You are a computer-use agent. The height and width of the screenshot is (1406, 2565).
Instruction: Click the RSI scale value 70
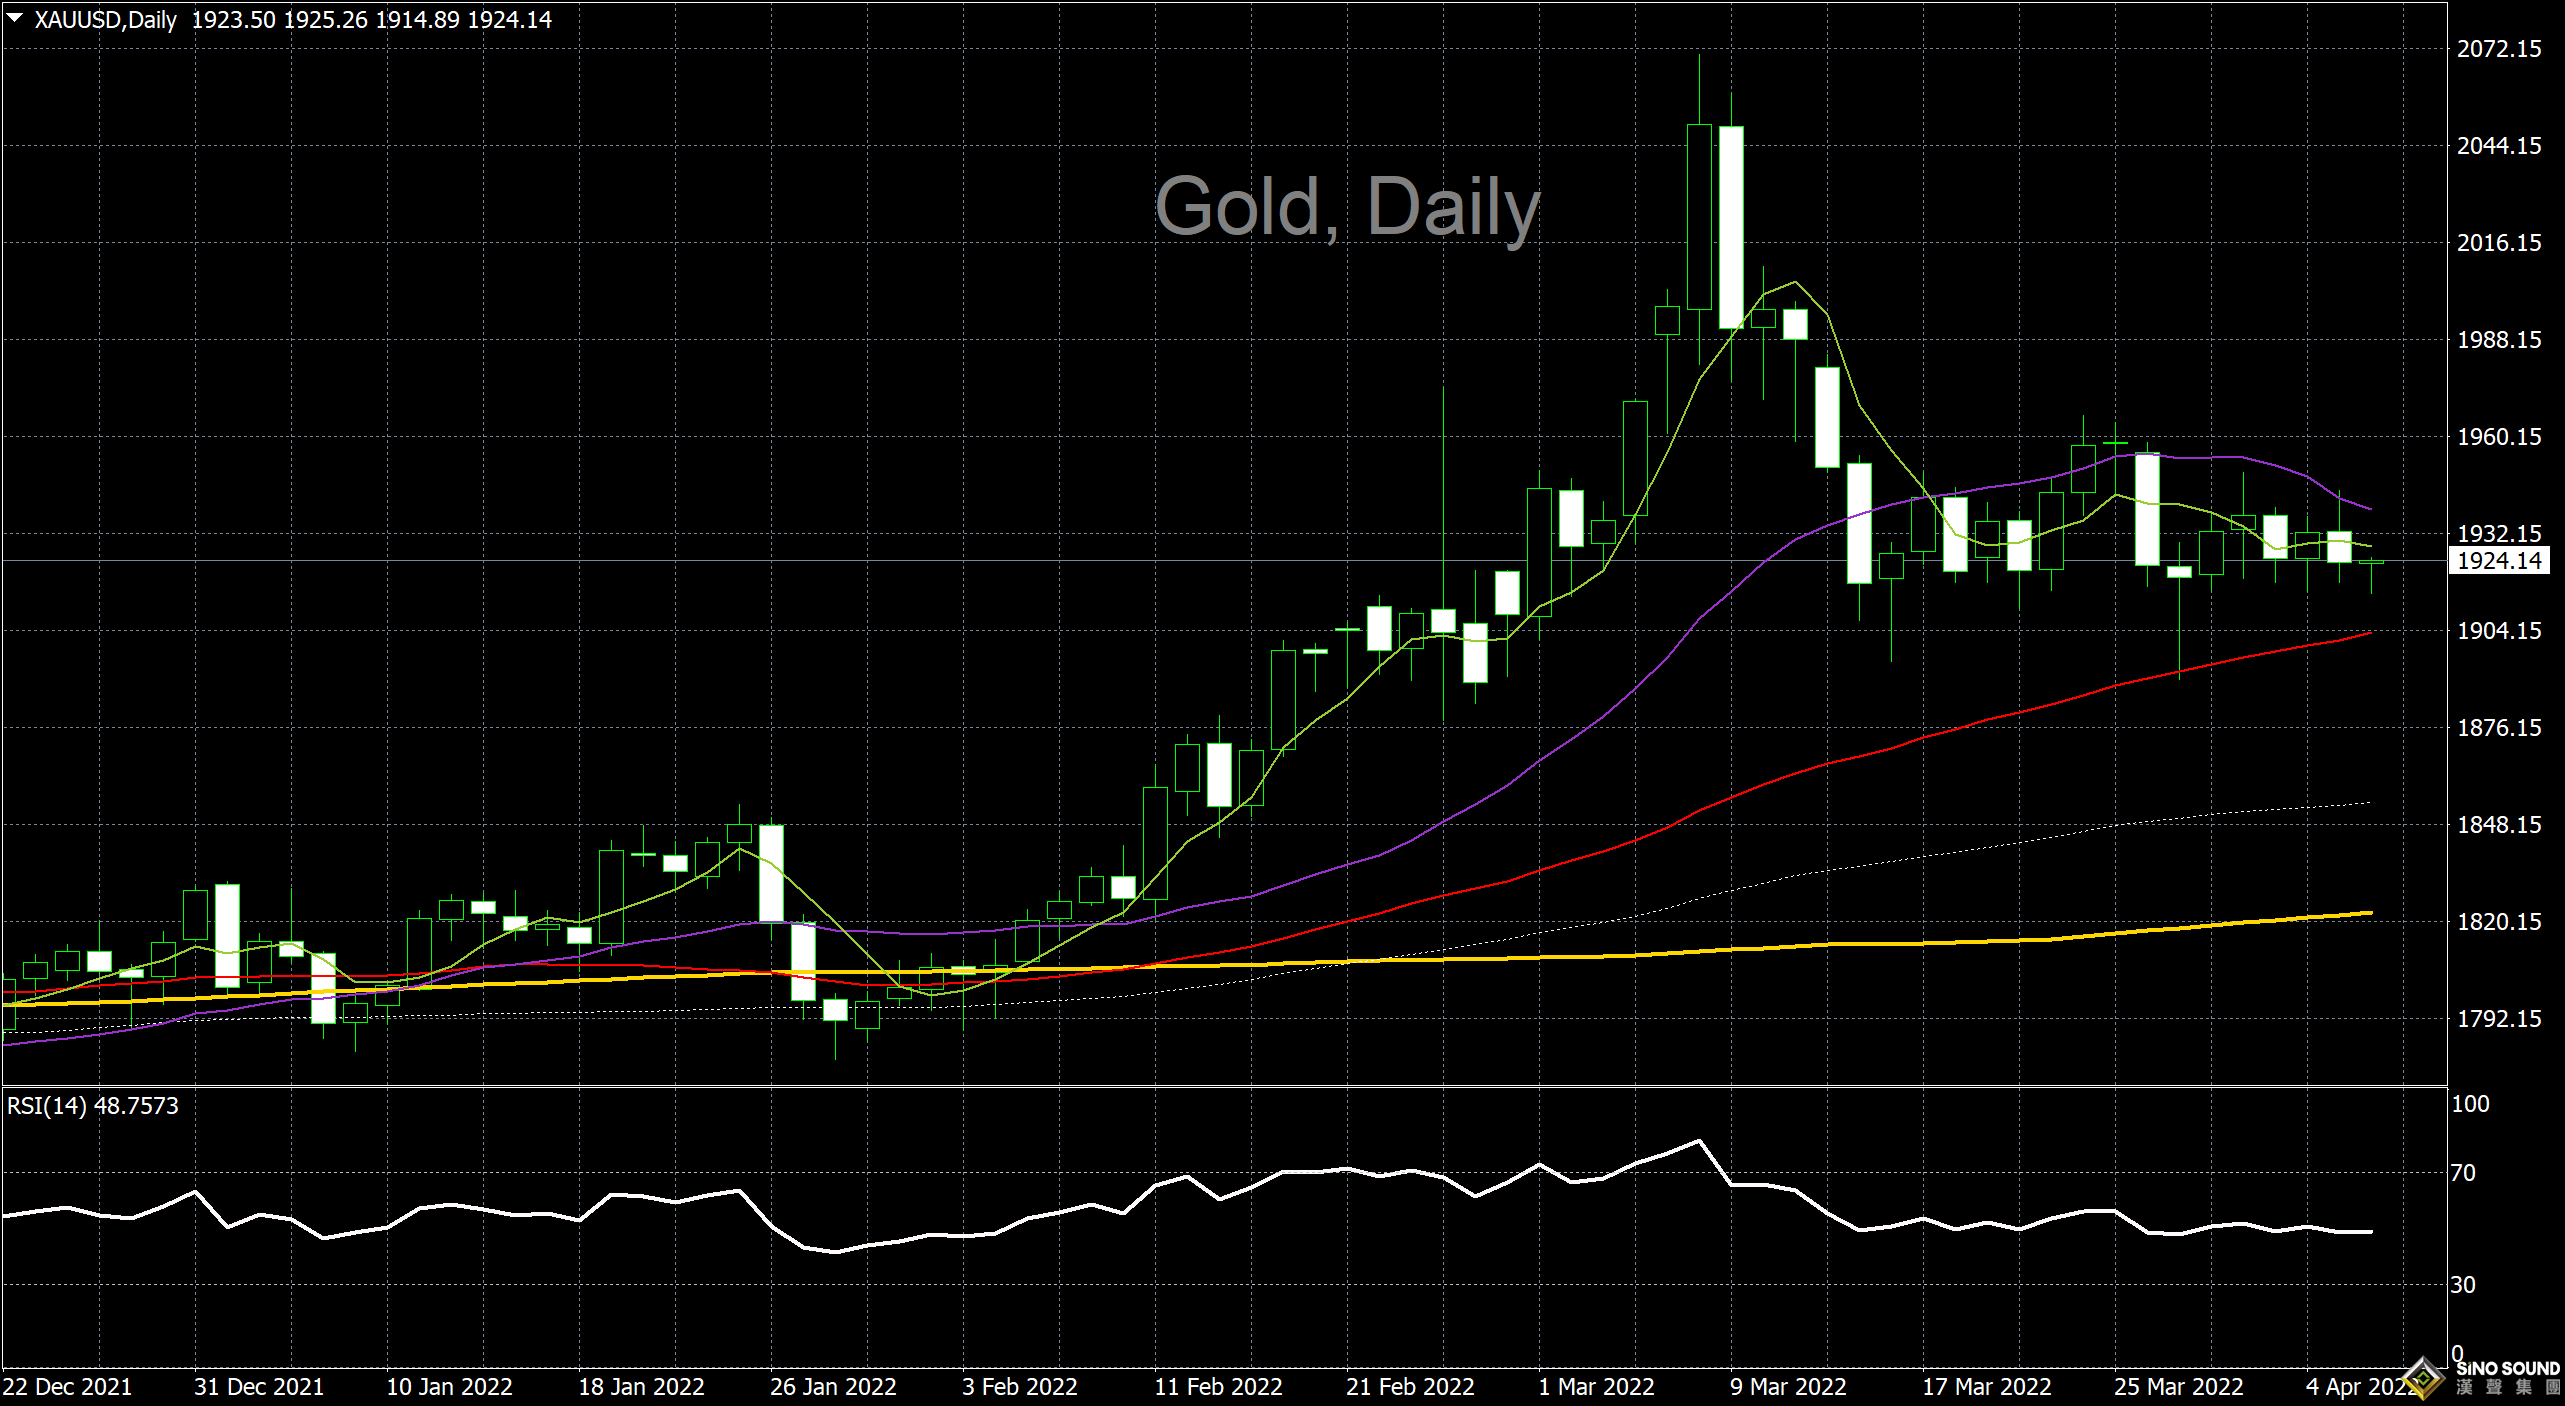(2463, 1173)
